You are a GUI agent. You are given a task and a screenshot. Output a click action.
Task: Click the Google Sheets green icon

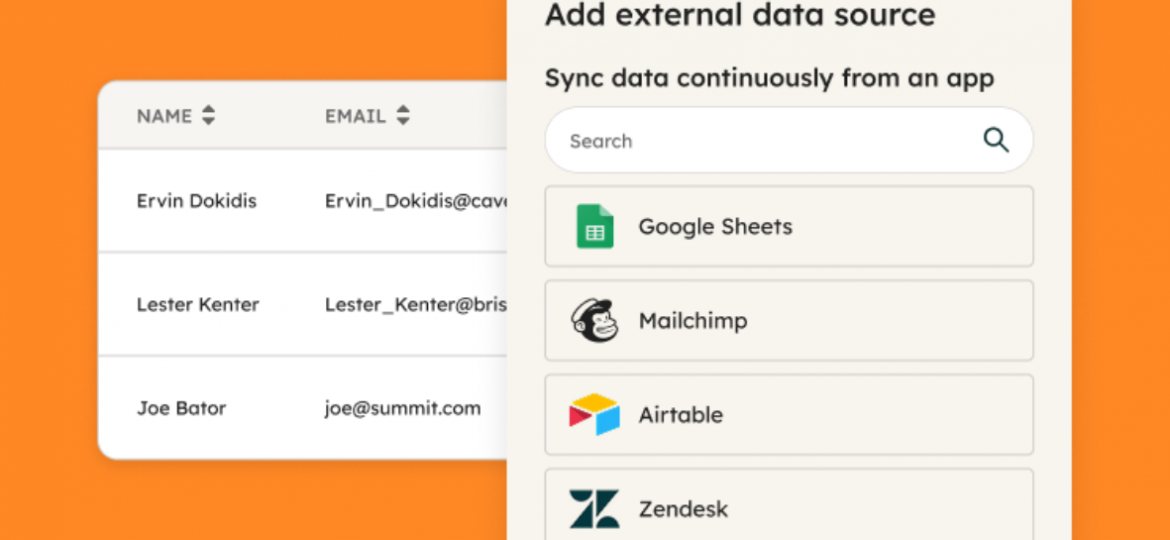pyautogui.click(x=594, y=226)
